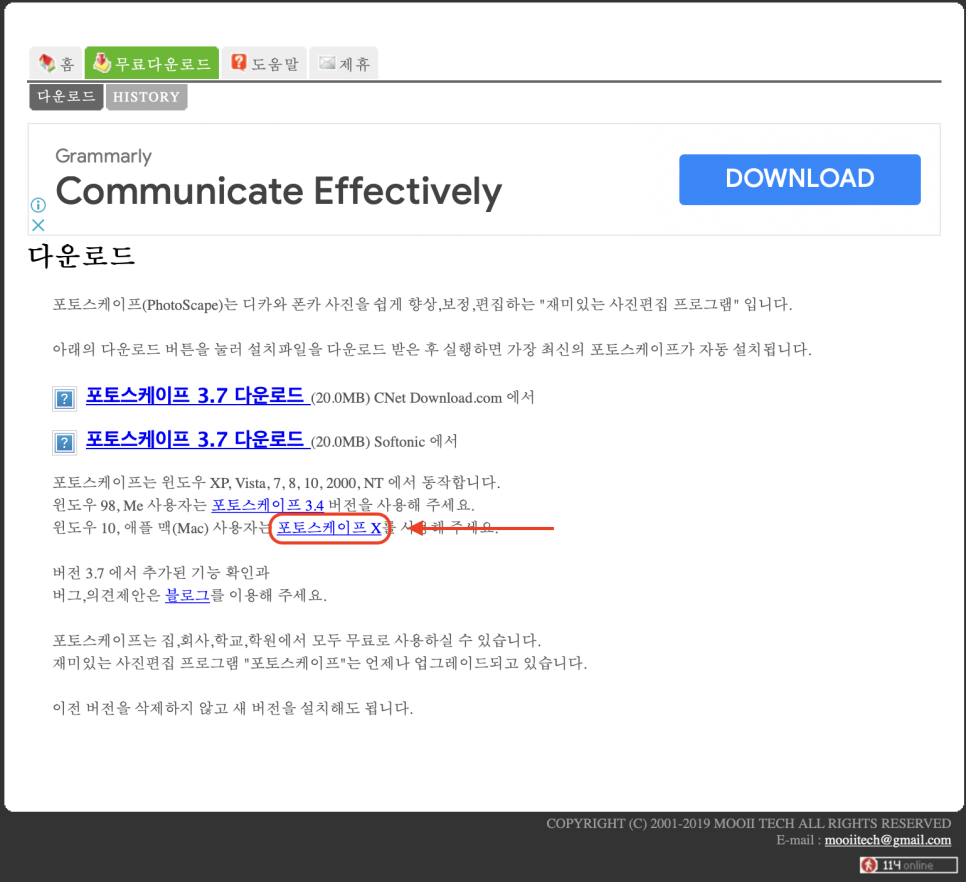This screenshot has width=966, height=882.
Task: Close the Grammarly advertisement
Action: (38, 225)
